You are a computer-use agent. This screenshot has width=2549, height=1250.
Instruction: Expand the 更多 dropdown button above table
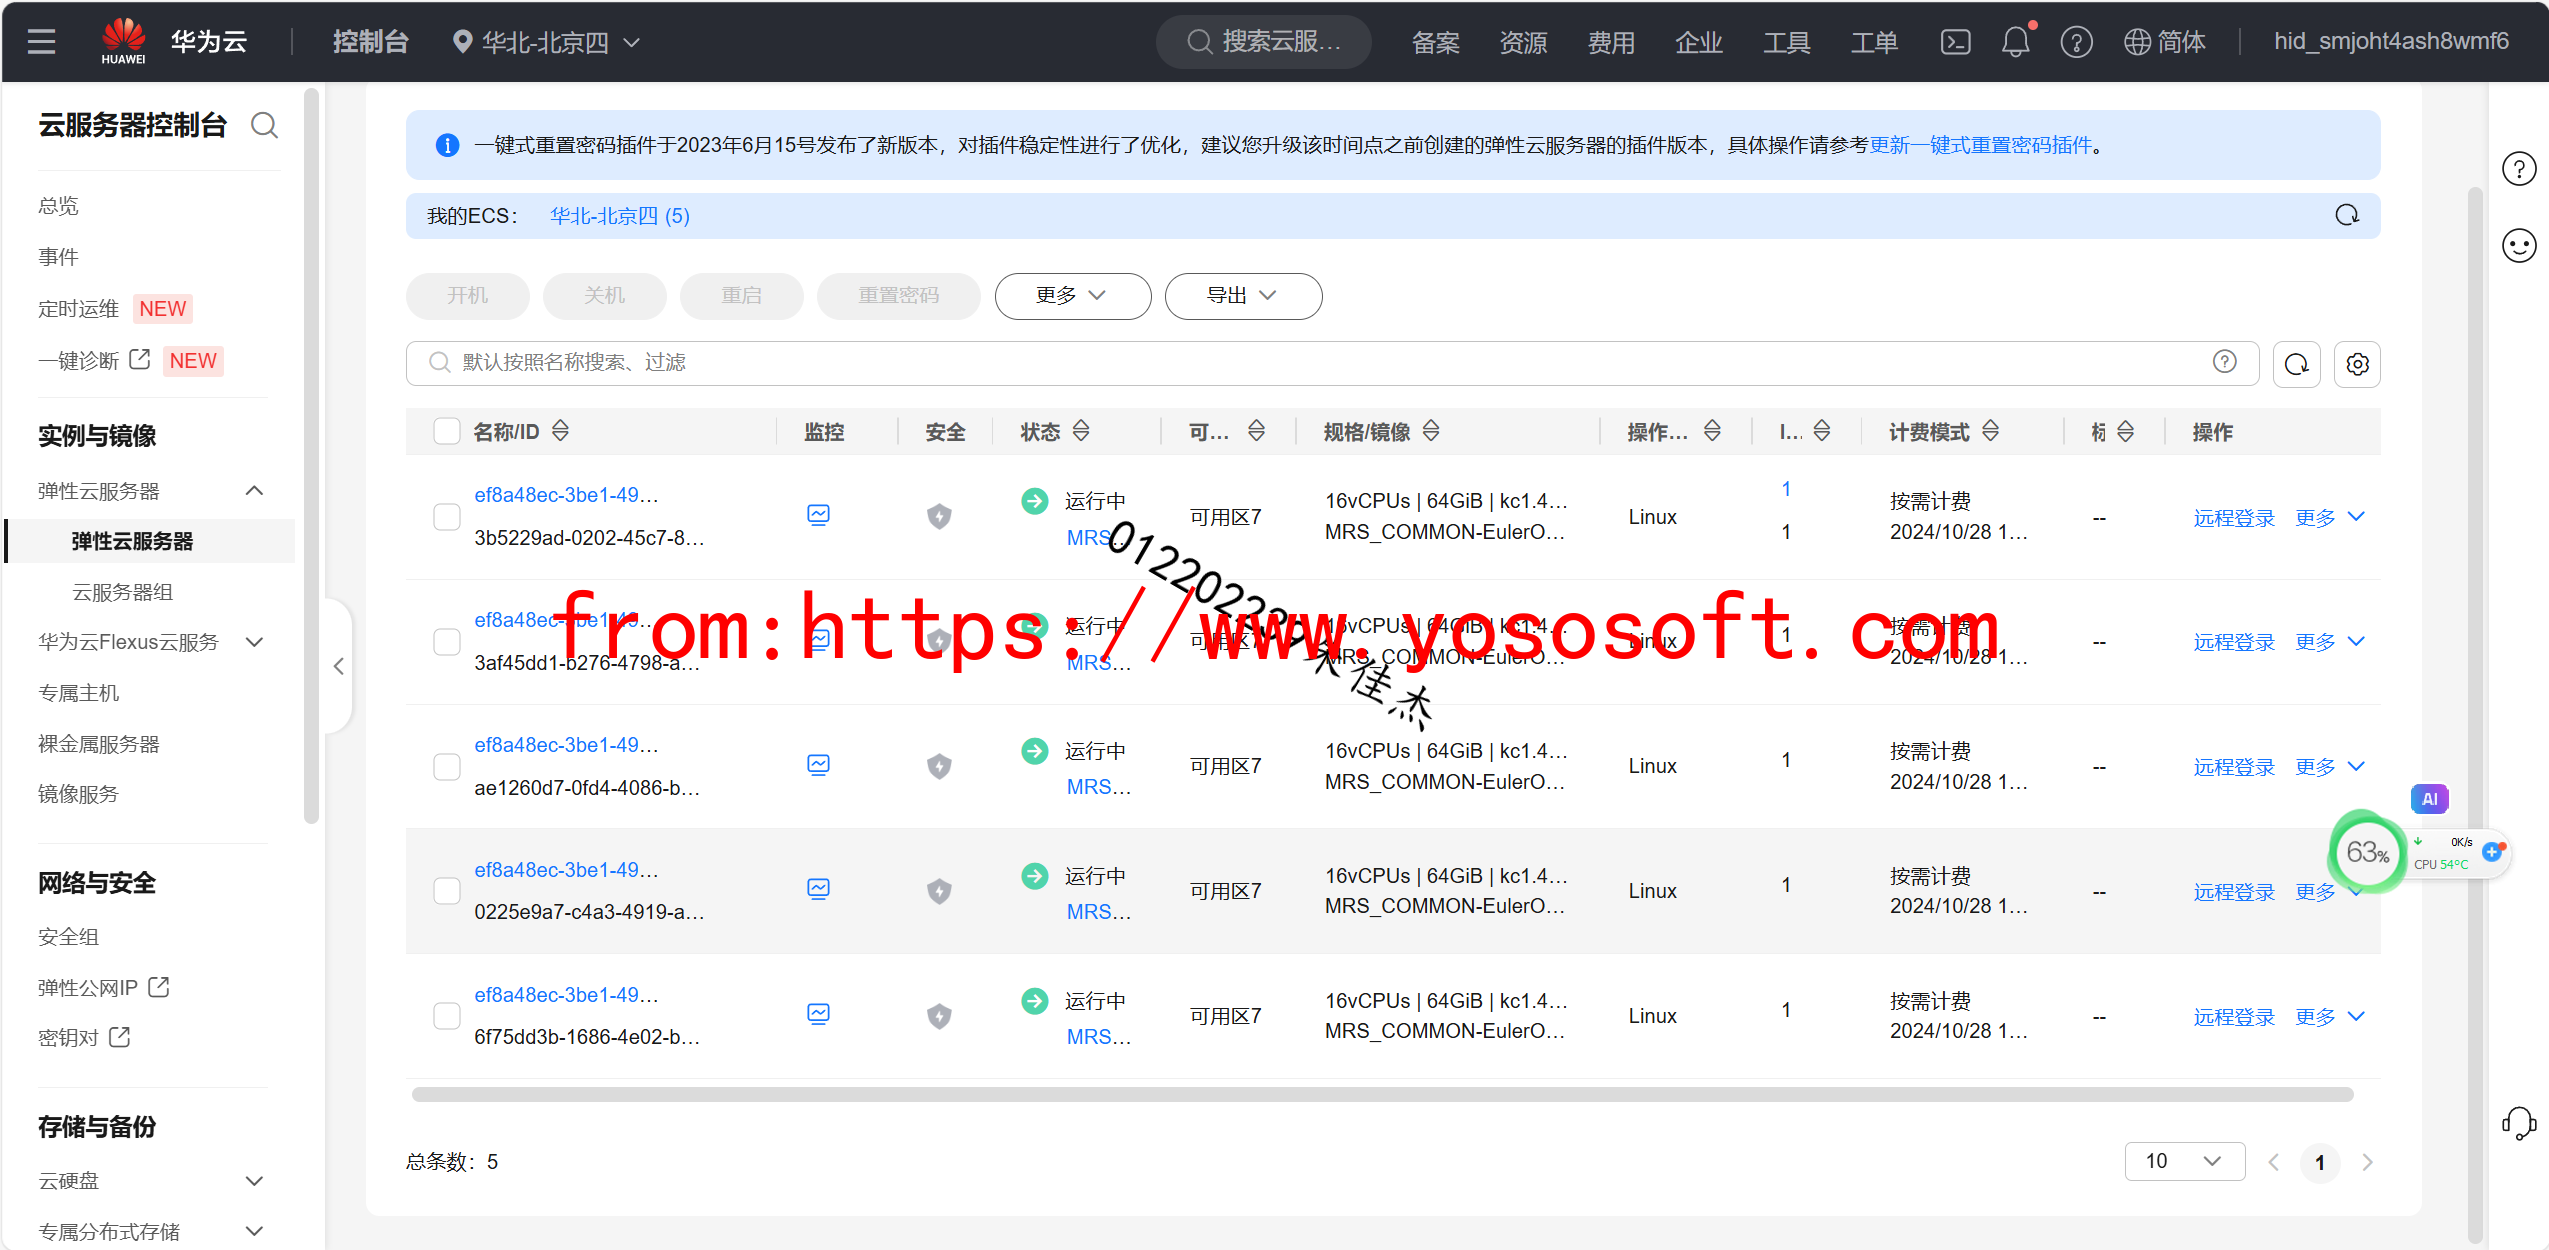1072,296
